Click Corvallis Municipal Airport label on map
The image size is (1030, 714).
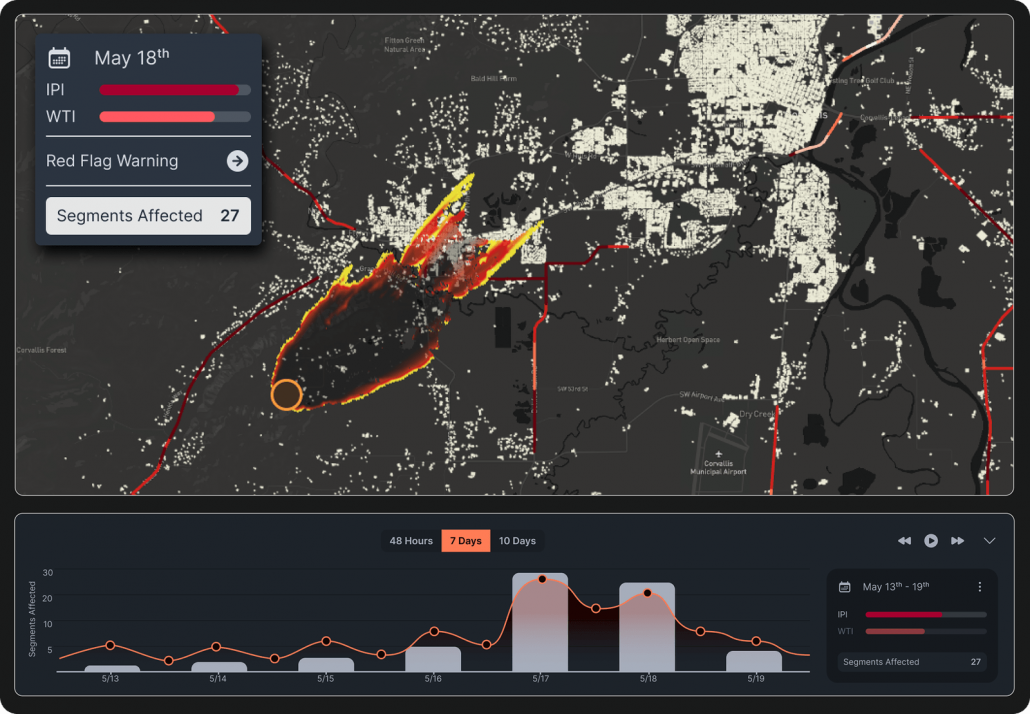[718, 467]
